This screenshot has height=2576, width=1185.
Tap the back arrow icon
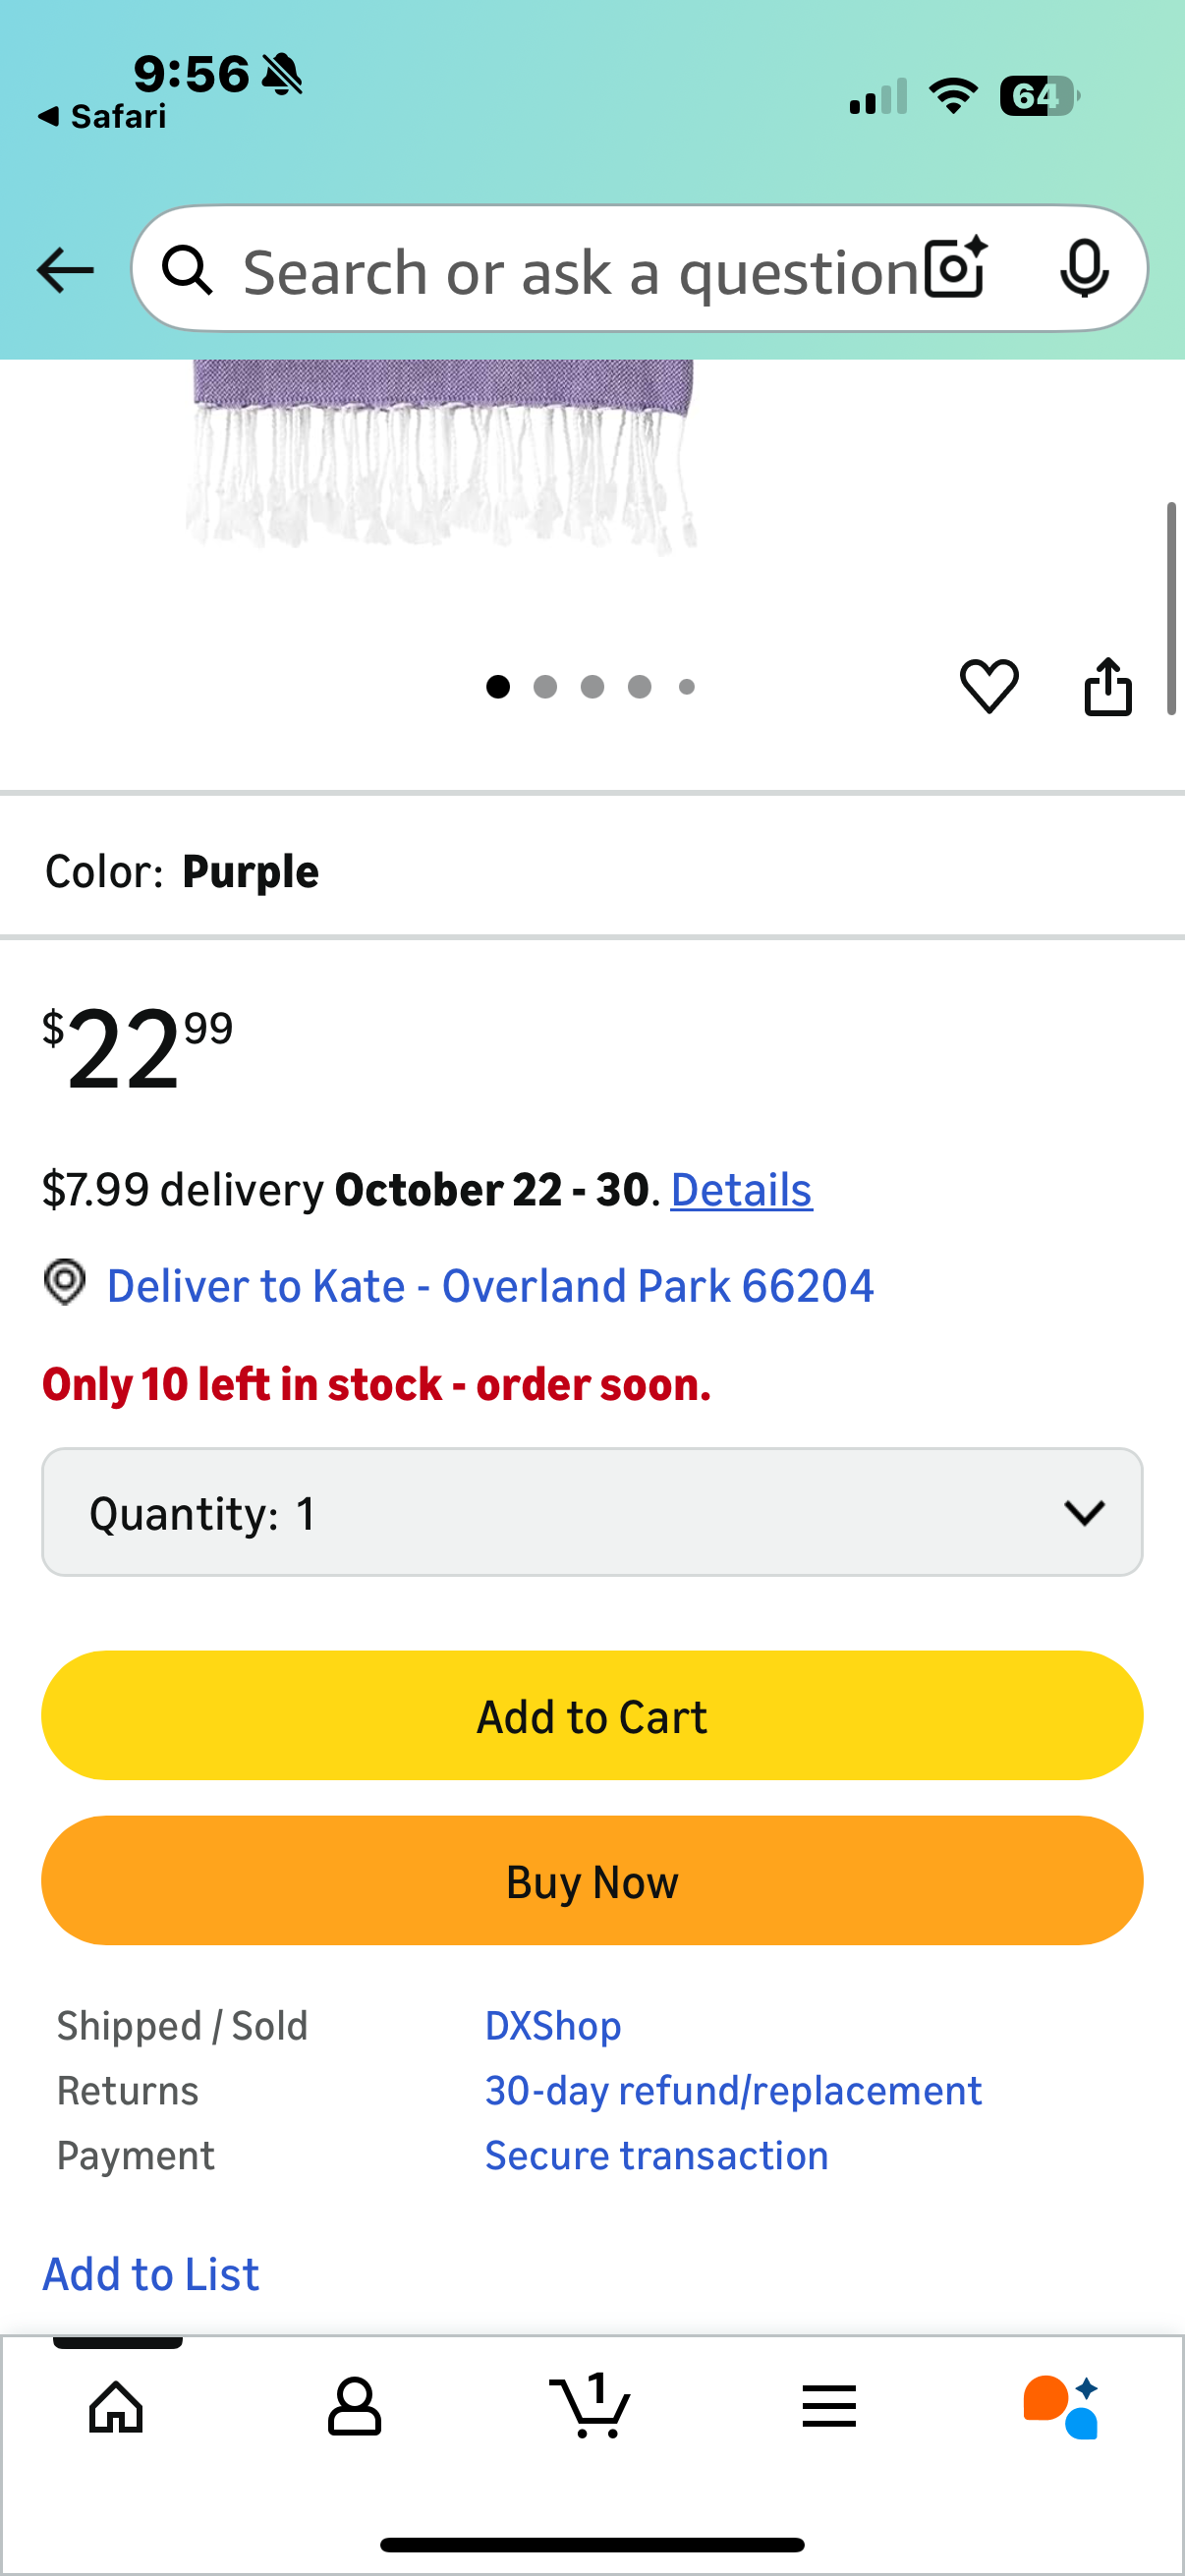tap(65, 270)
